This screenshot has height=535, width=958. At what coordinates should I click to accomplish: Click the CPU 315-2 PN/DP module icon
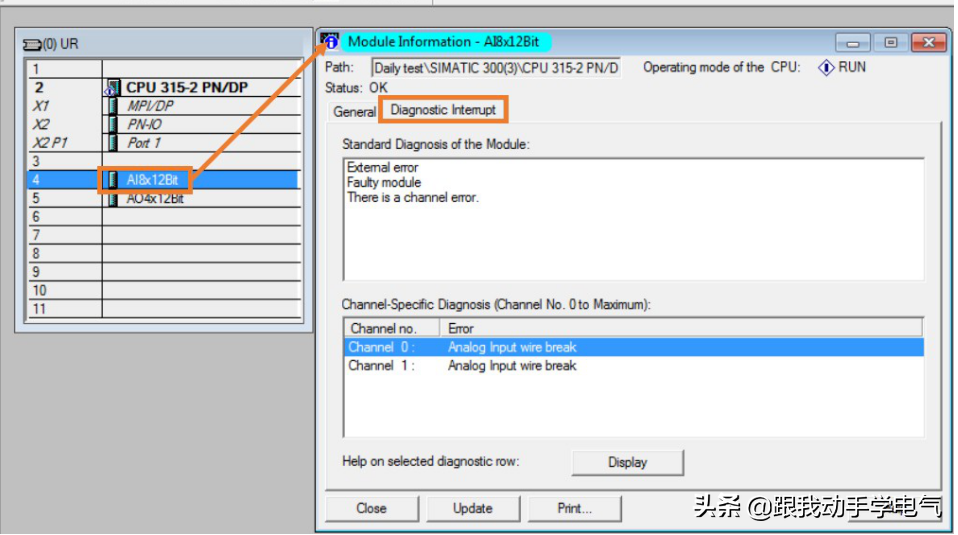pyautogui.click(x=113, y=88)
